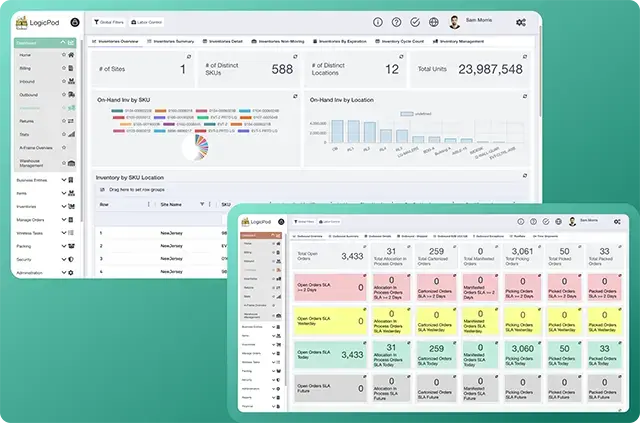The width and height of the screenshot is (640, 423).
Task: Toggle the favorite star beside Stats in the inventory window sidebar
Action: (x=64, y=134)
